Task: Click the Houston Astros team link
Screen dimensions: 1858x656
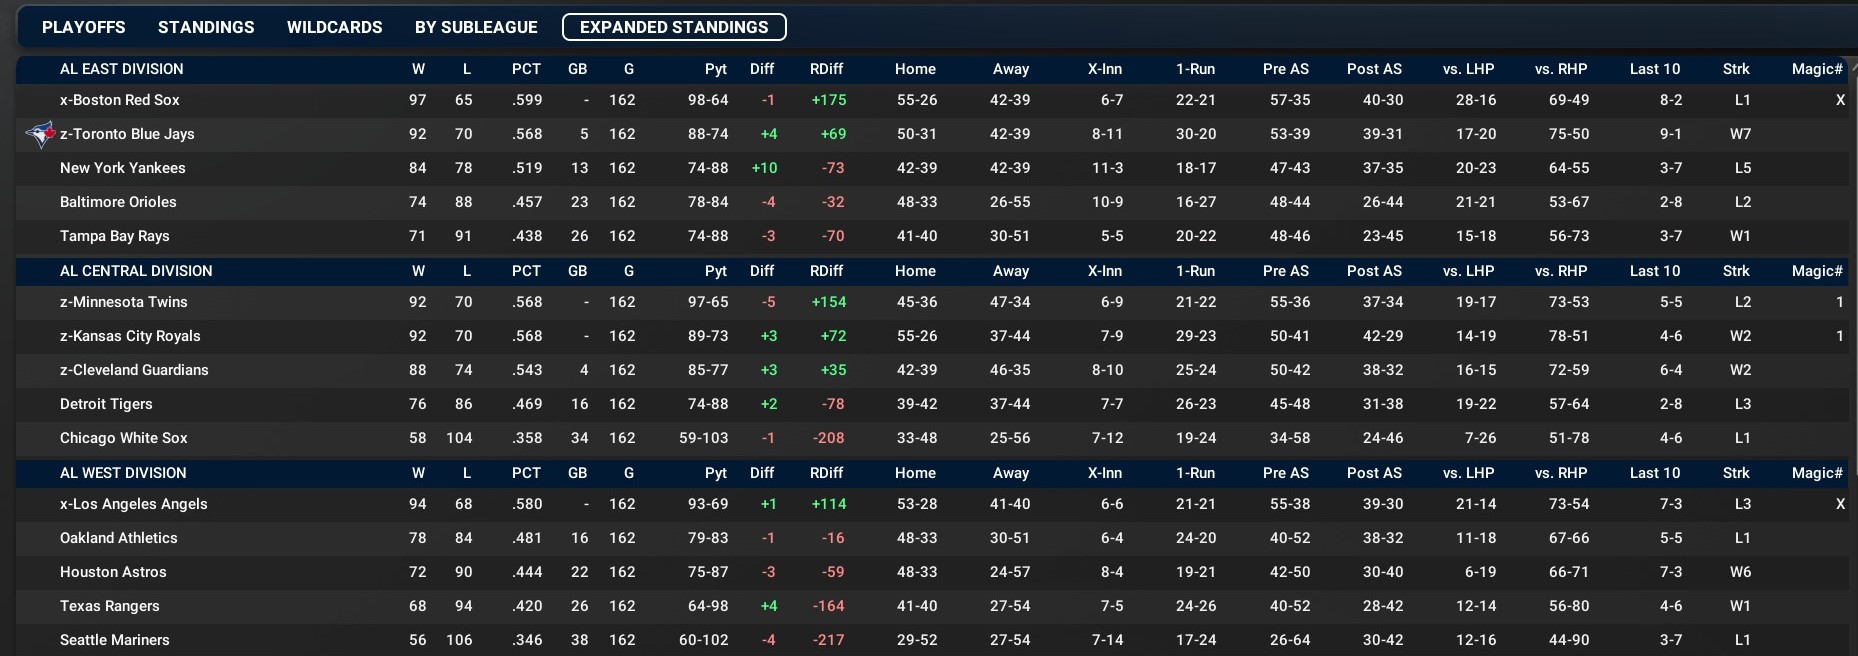Action: 113,572
